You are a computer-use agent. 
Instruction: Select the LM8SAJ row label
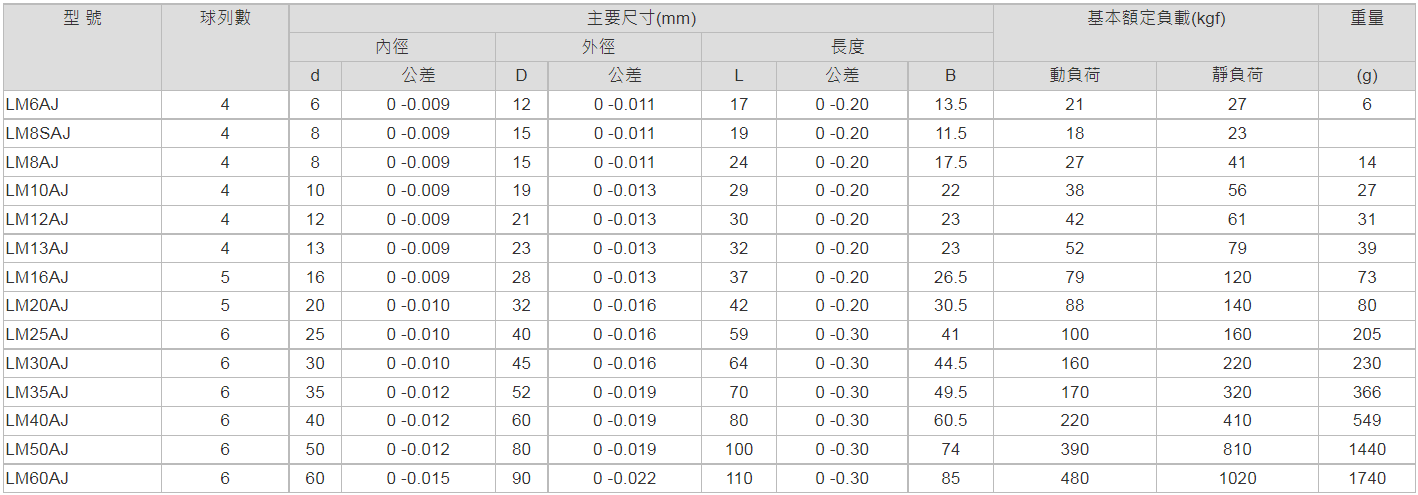(x=38, y=133)
